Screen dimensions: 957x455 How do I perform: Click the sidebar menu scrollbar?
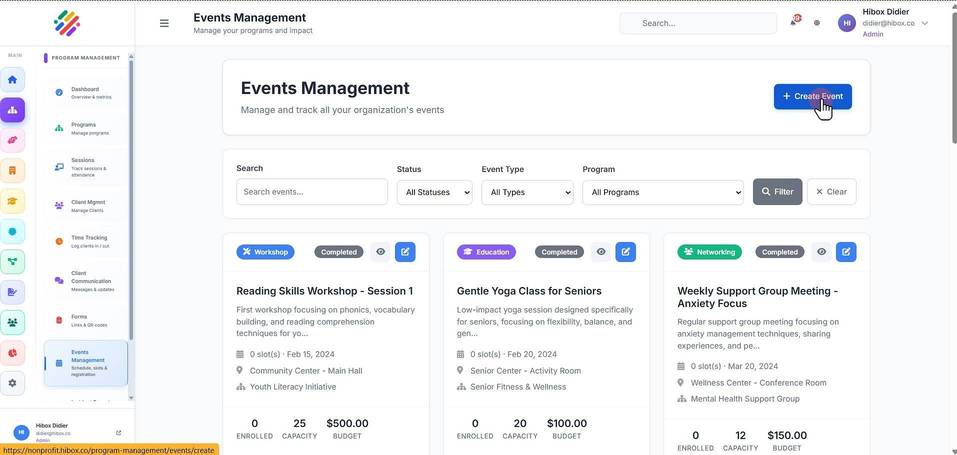(x=131, y=202)
